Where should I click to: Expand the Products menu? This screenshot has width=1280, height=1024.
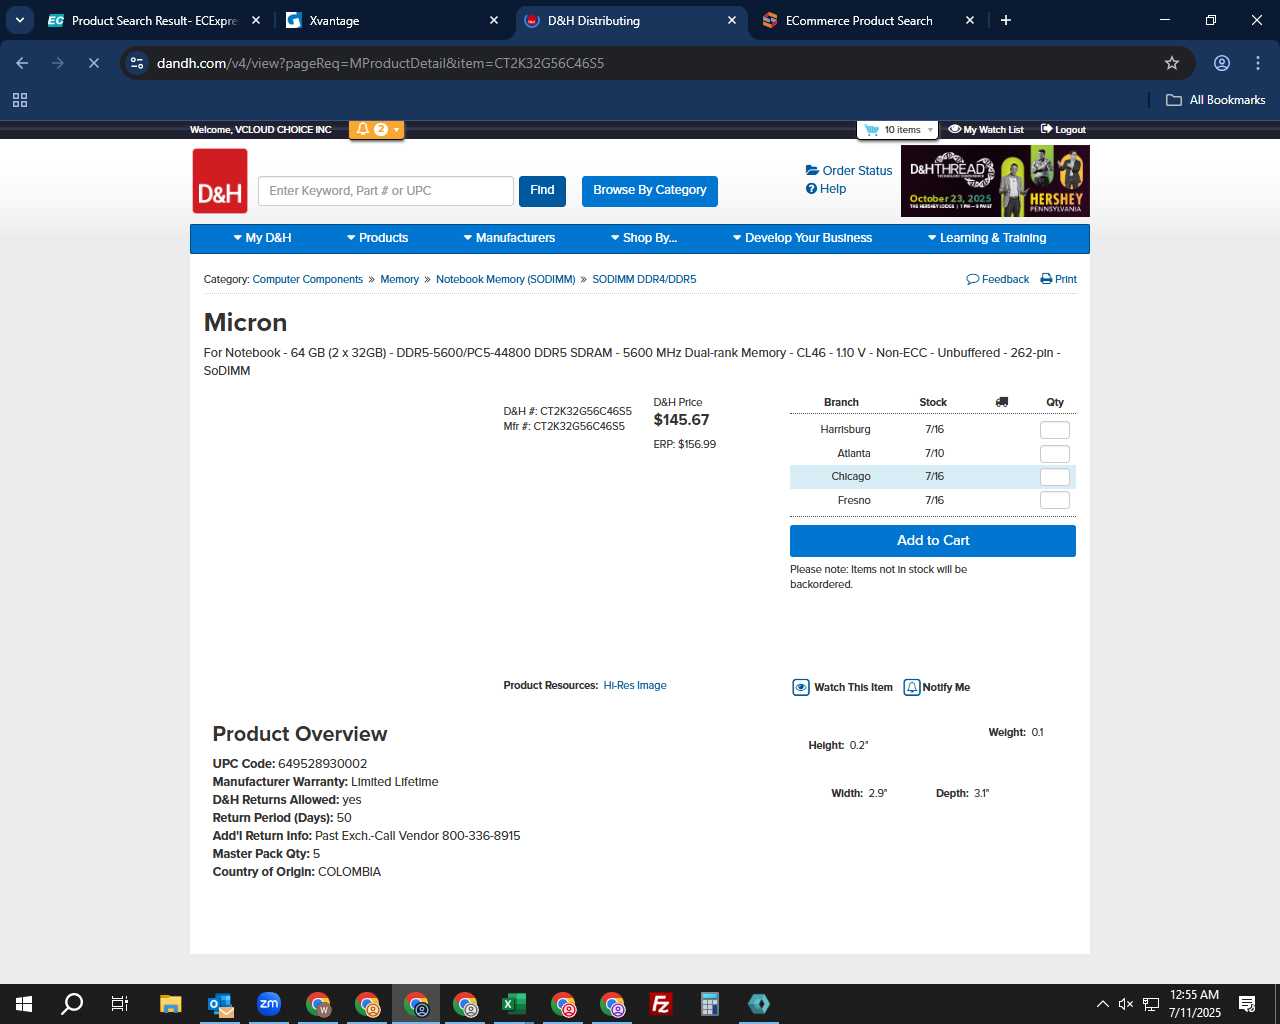tap(377, 238)
